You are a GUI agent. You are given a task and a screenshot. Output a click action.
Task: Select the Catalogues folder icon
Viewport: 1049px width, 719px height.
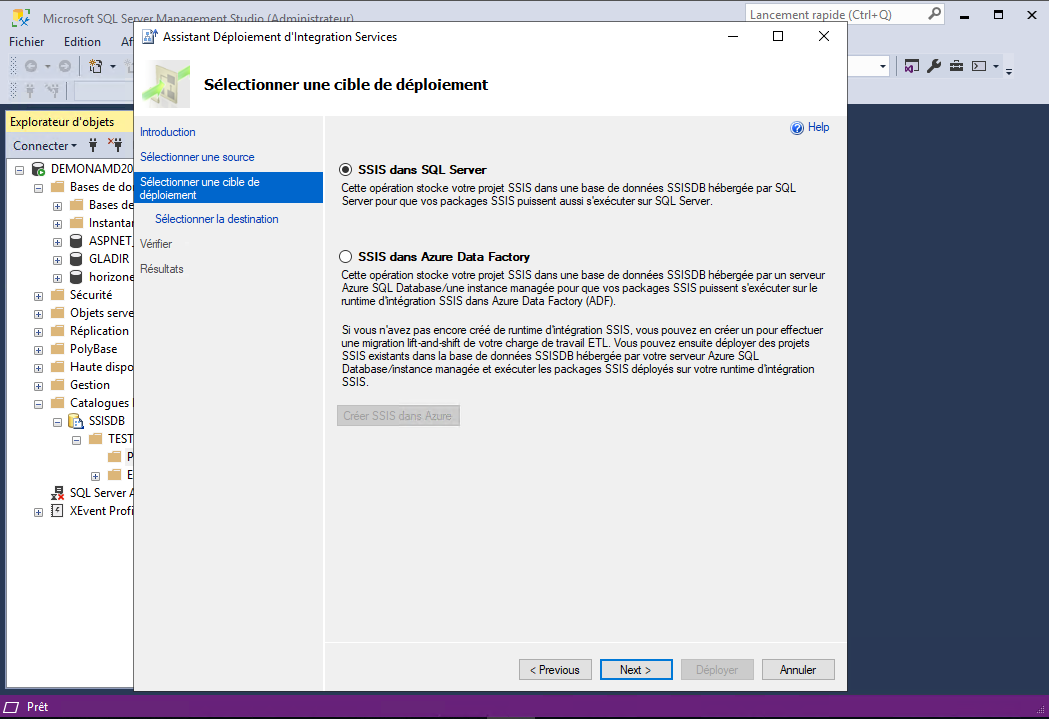[58, 403]
